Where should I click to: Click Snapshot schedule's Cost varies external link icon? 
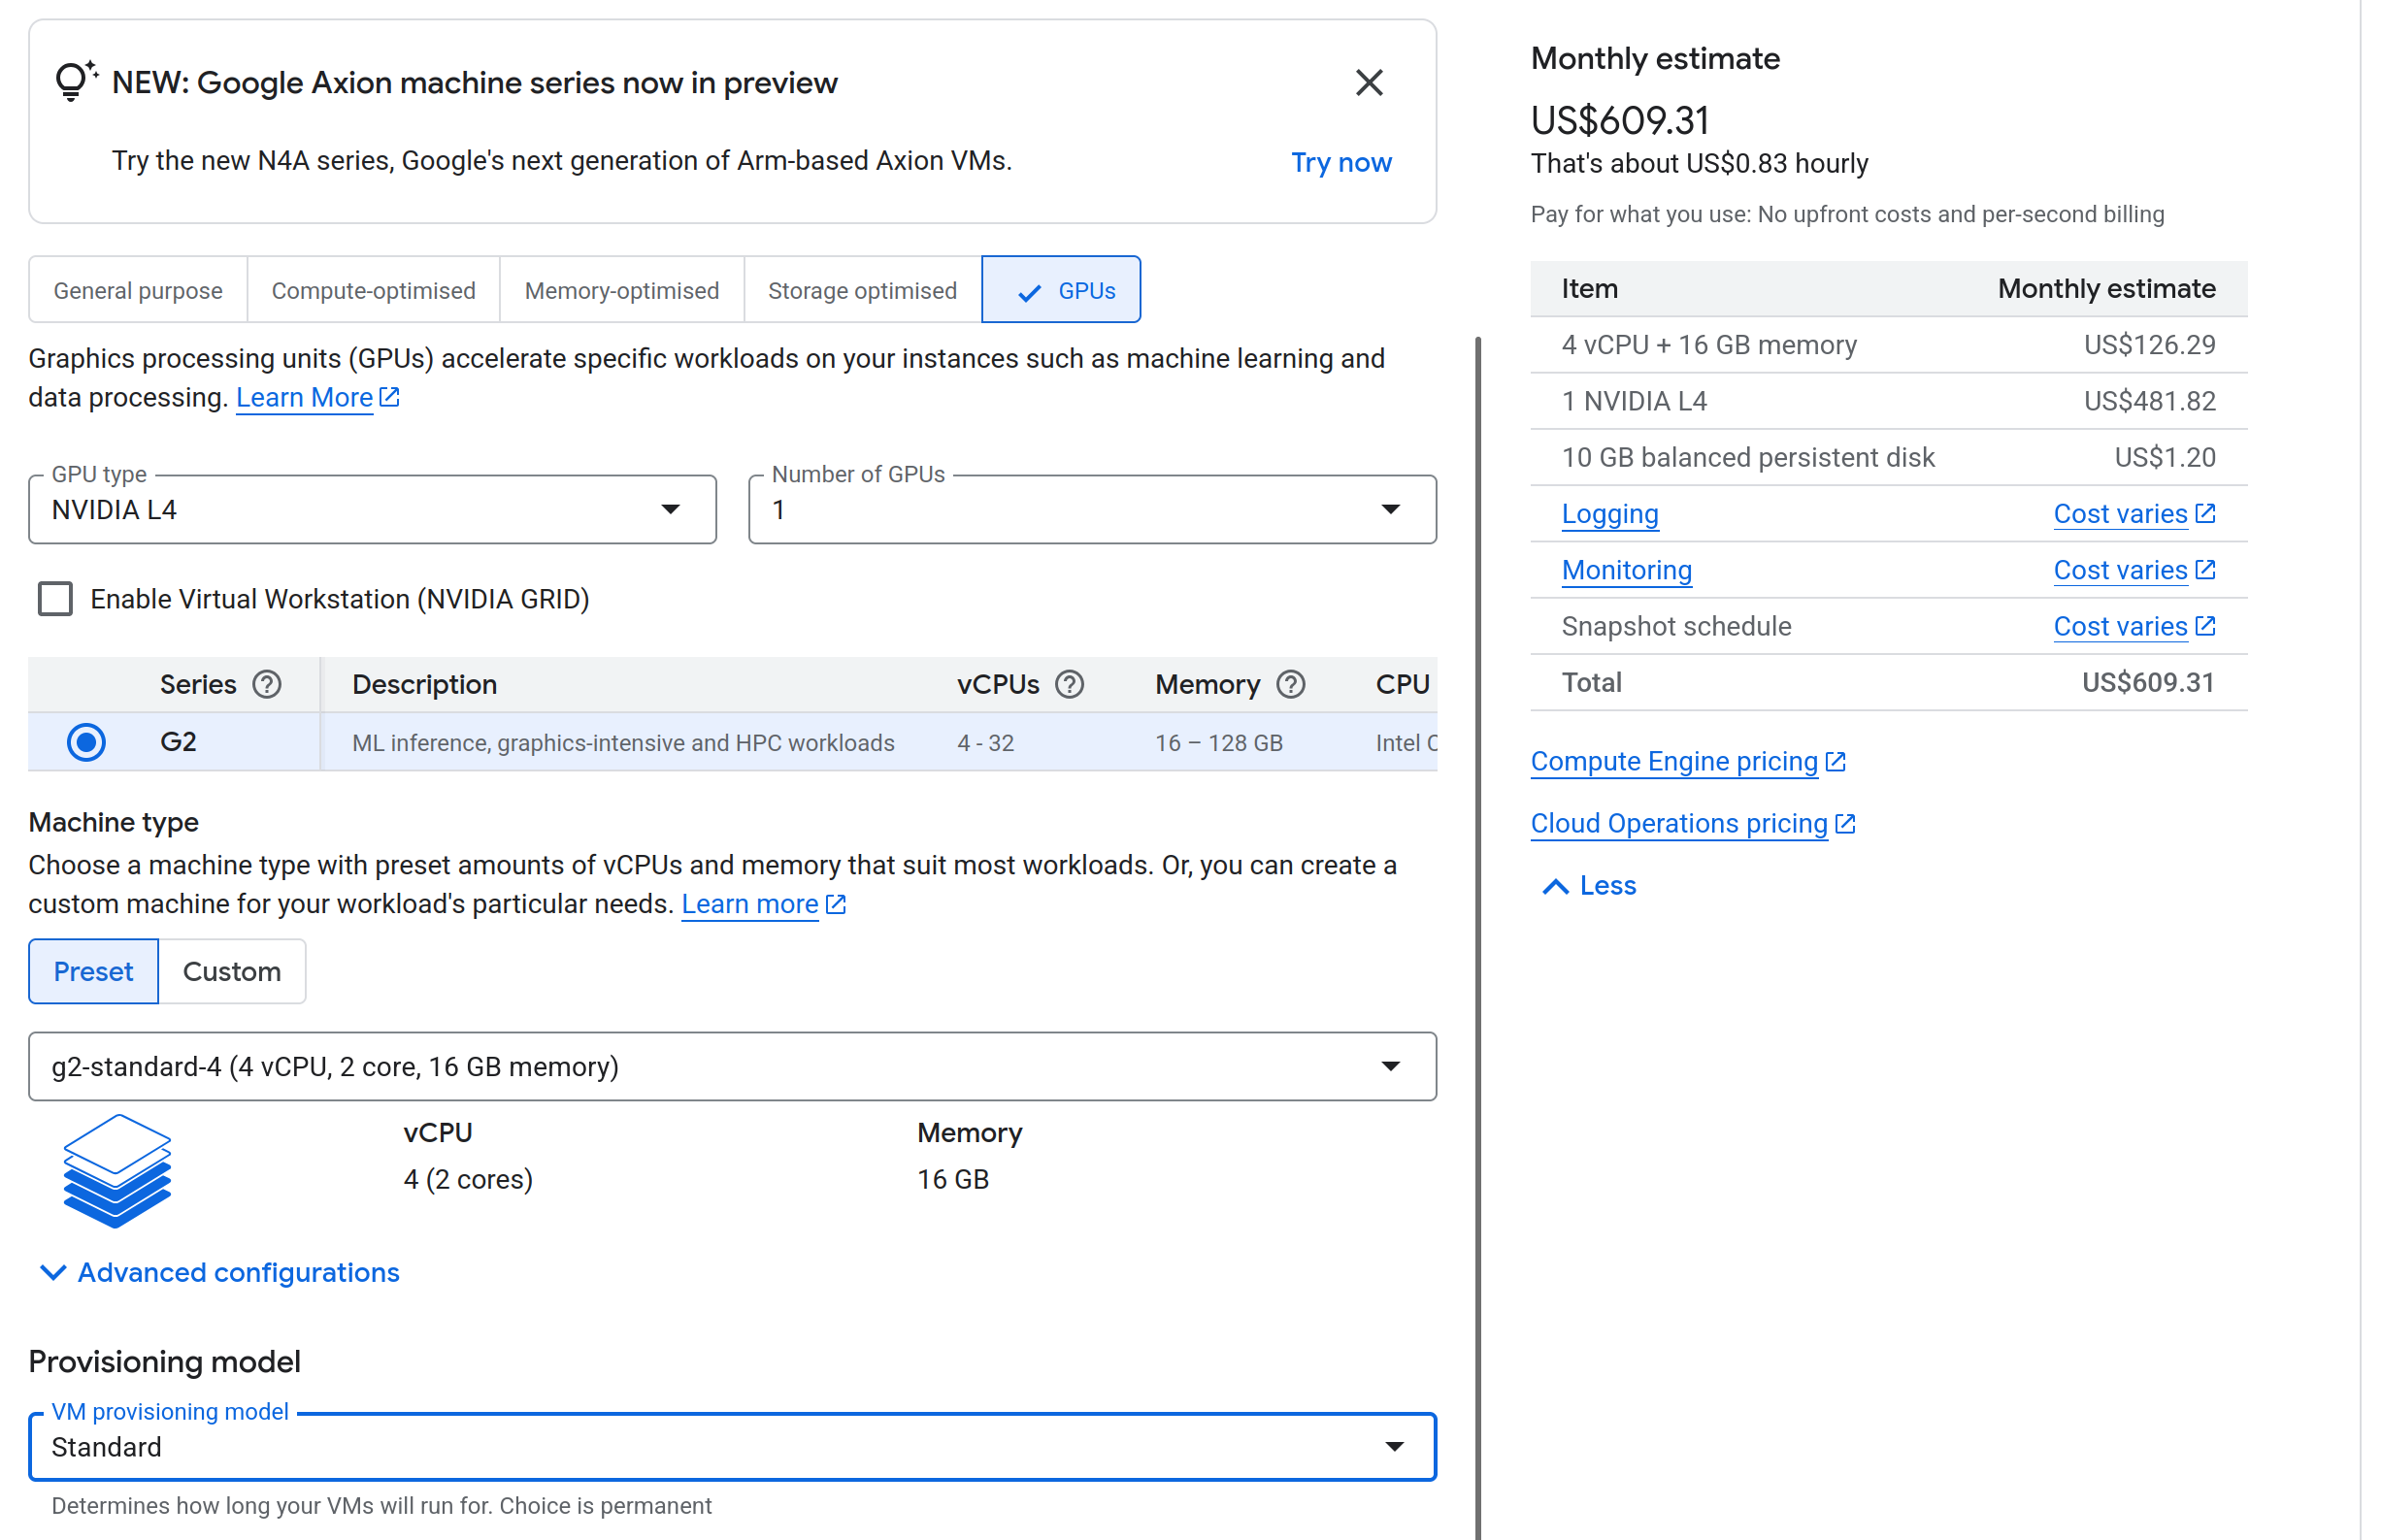[2206, 626]
